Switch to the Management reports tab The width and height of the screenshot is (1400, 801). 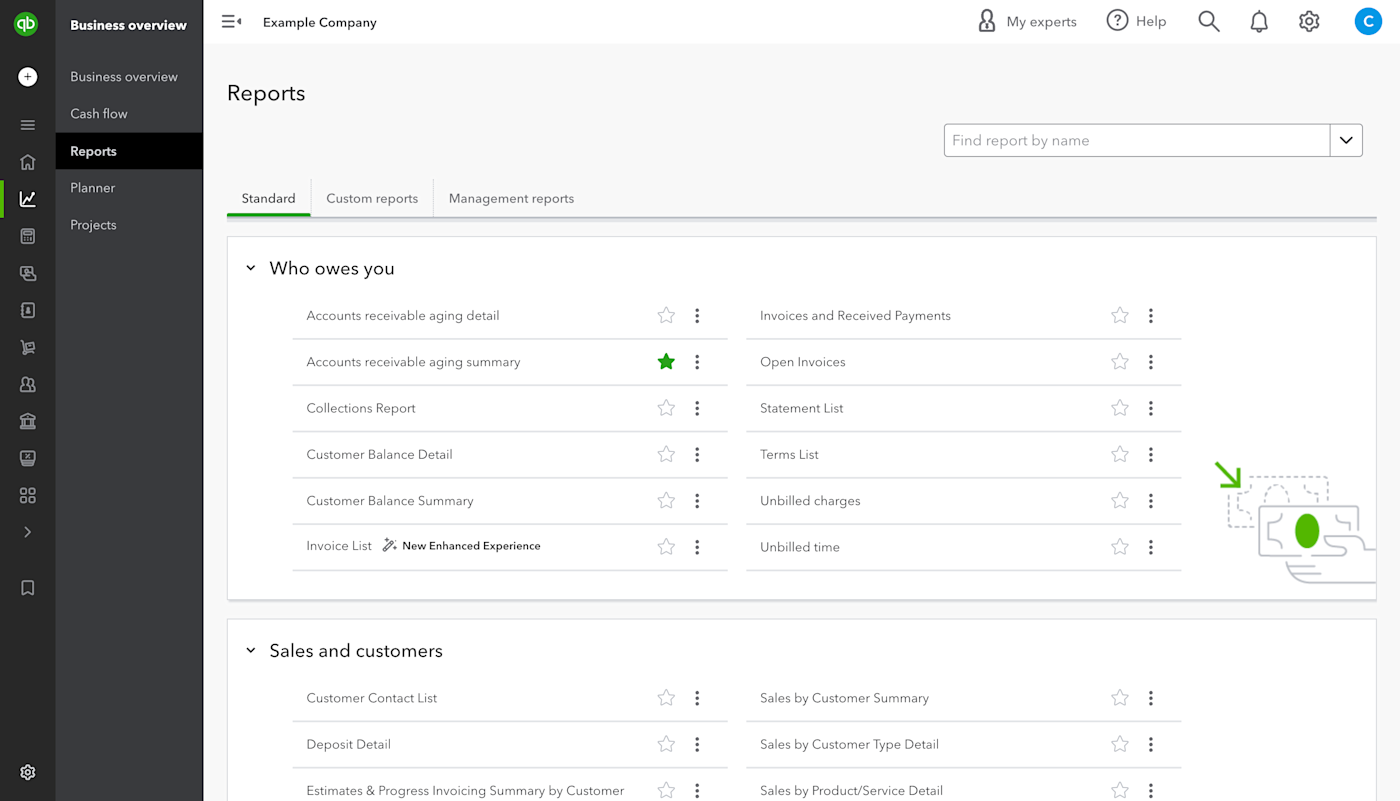point(511,199)
